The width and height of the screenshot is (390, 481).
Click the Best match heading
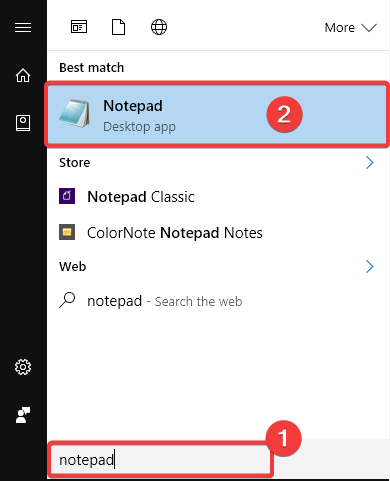tap(92, 68)
